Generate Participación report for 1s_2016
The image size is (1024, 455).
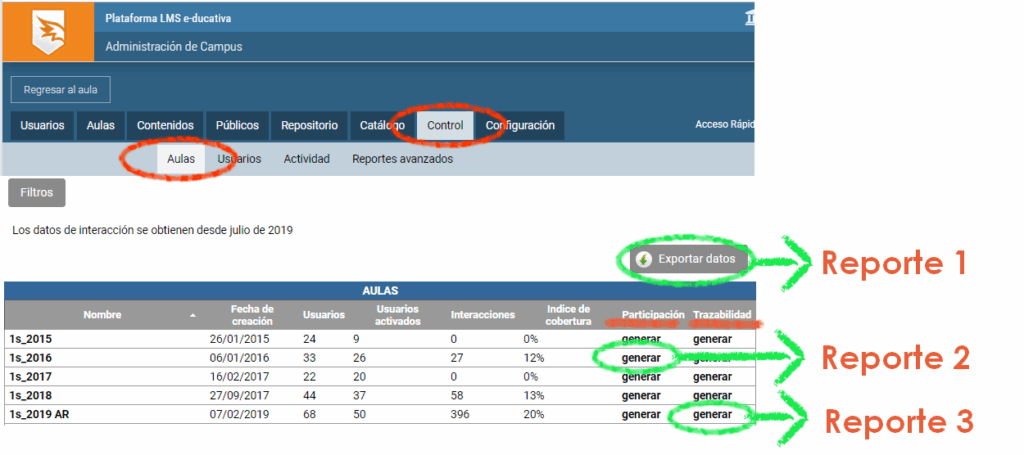pyautogui.click(x=640, y=357)
